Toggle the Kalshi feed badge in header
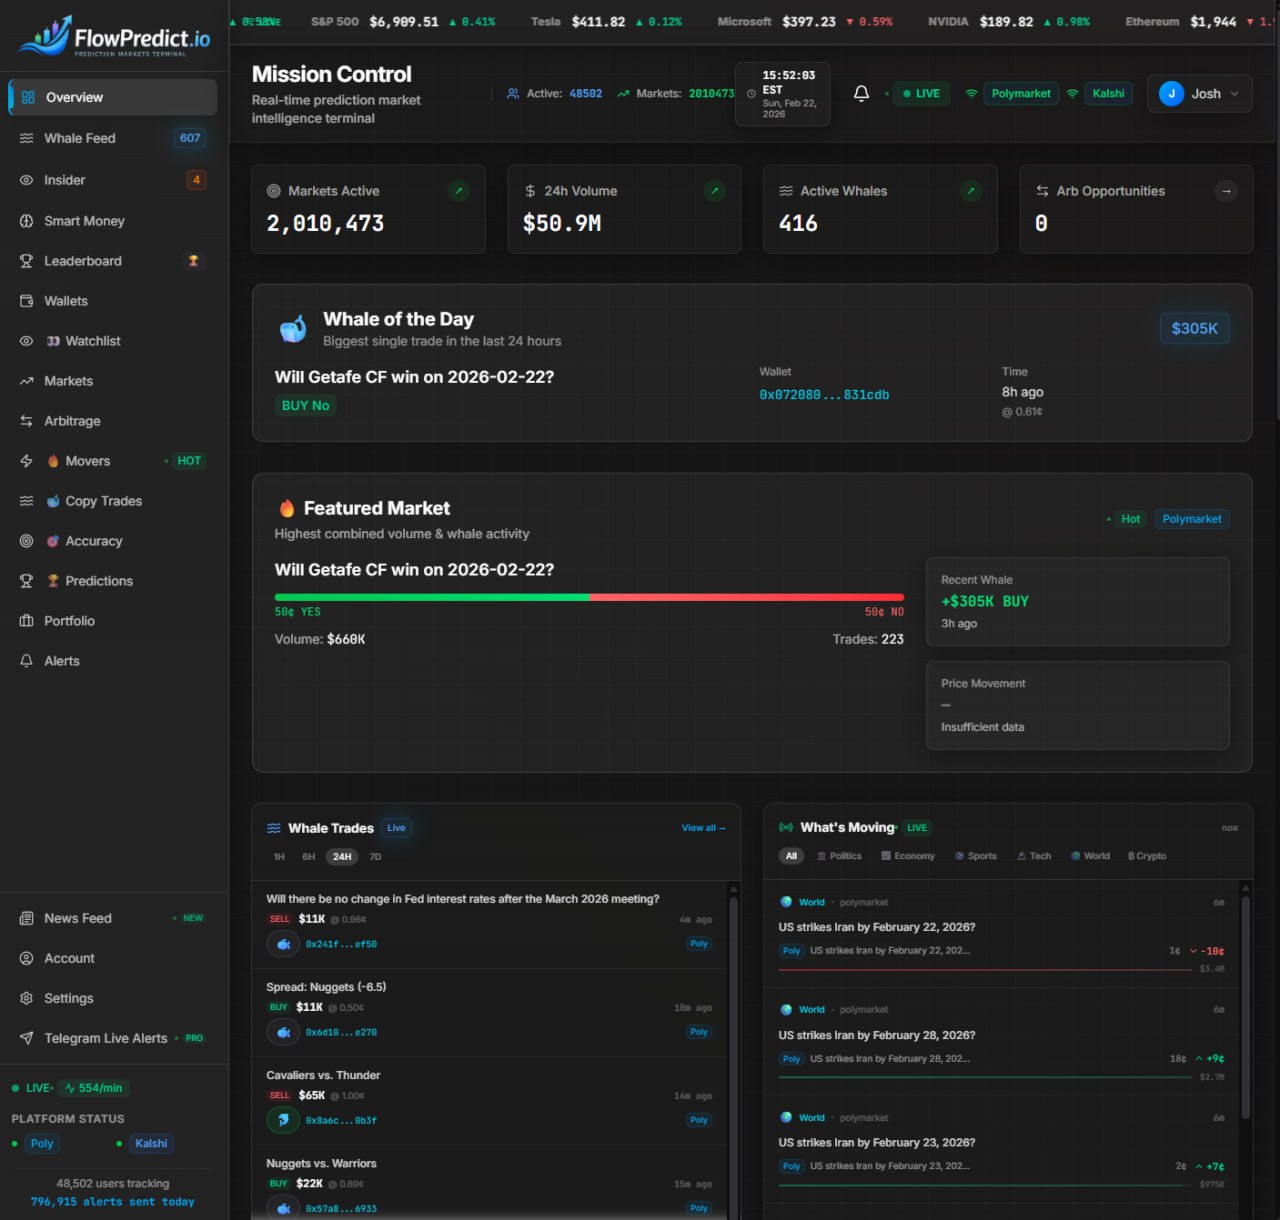1280x1220 pixels. click(x=1108, y=93)
